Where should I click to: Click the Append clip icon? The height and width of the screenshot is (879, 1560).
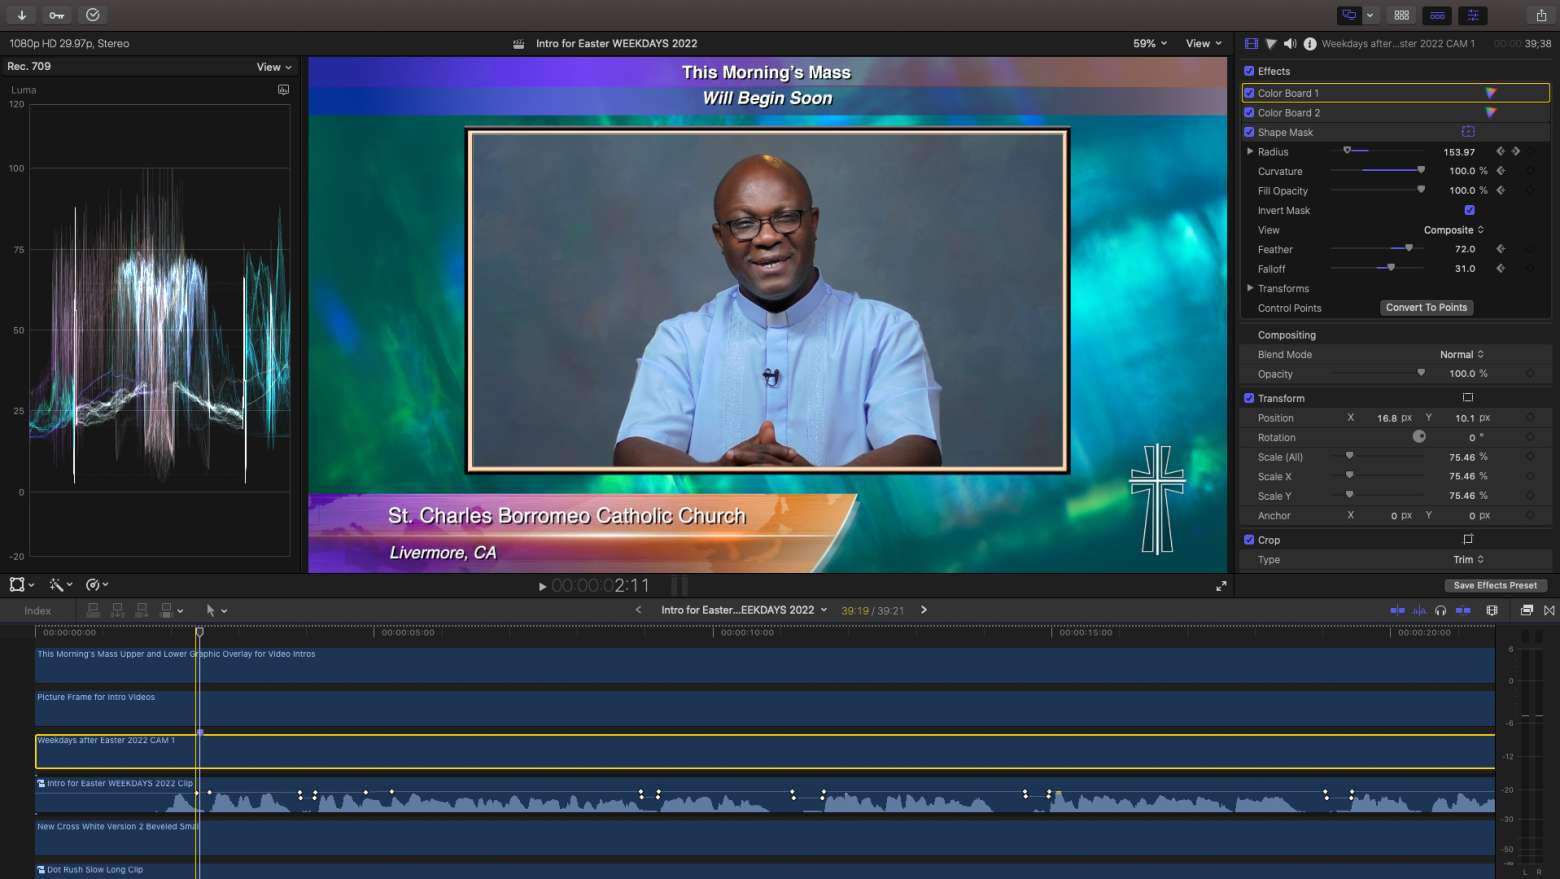click(x=141, y=610)
